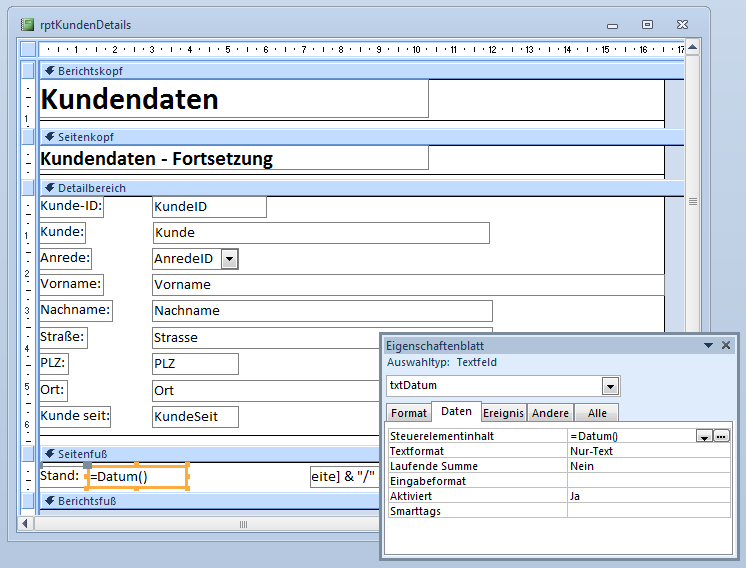Select the Straße: label
This screenshot has height=568, width=746.
click(63, 337)
